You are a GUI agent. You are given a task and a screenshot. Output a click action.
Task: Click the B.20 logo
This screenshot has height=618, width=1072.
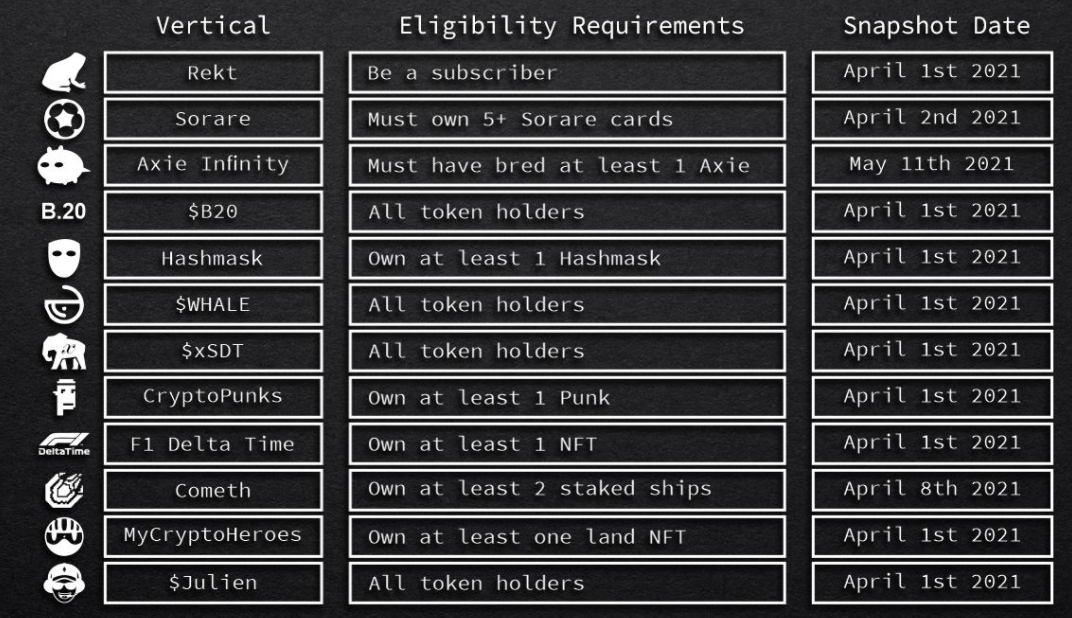coord(64,211)
